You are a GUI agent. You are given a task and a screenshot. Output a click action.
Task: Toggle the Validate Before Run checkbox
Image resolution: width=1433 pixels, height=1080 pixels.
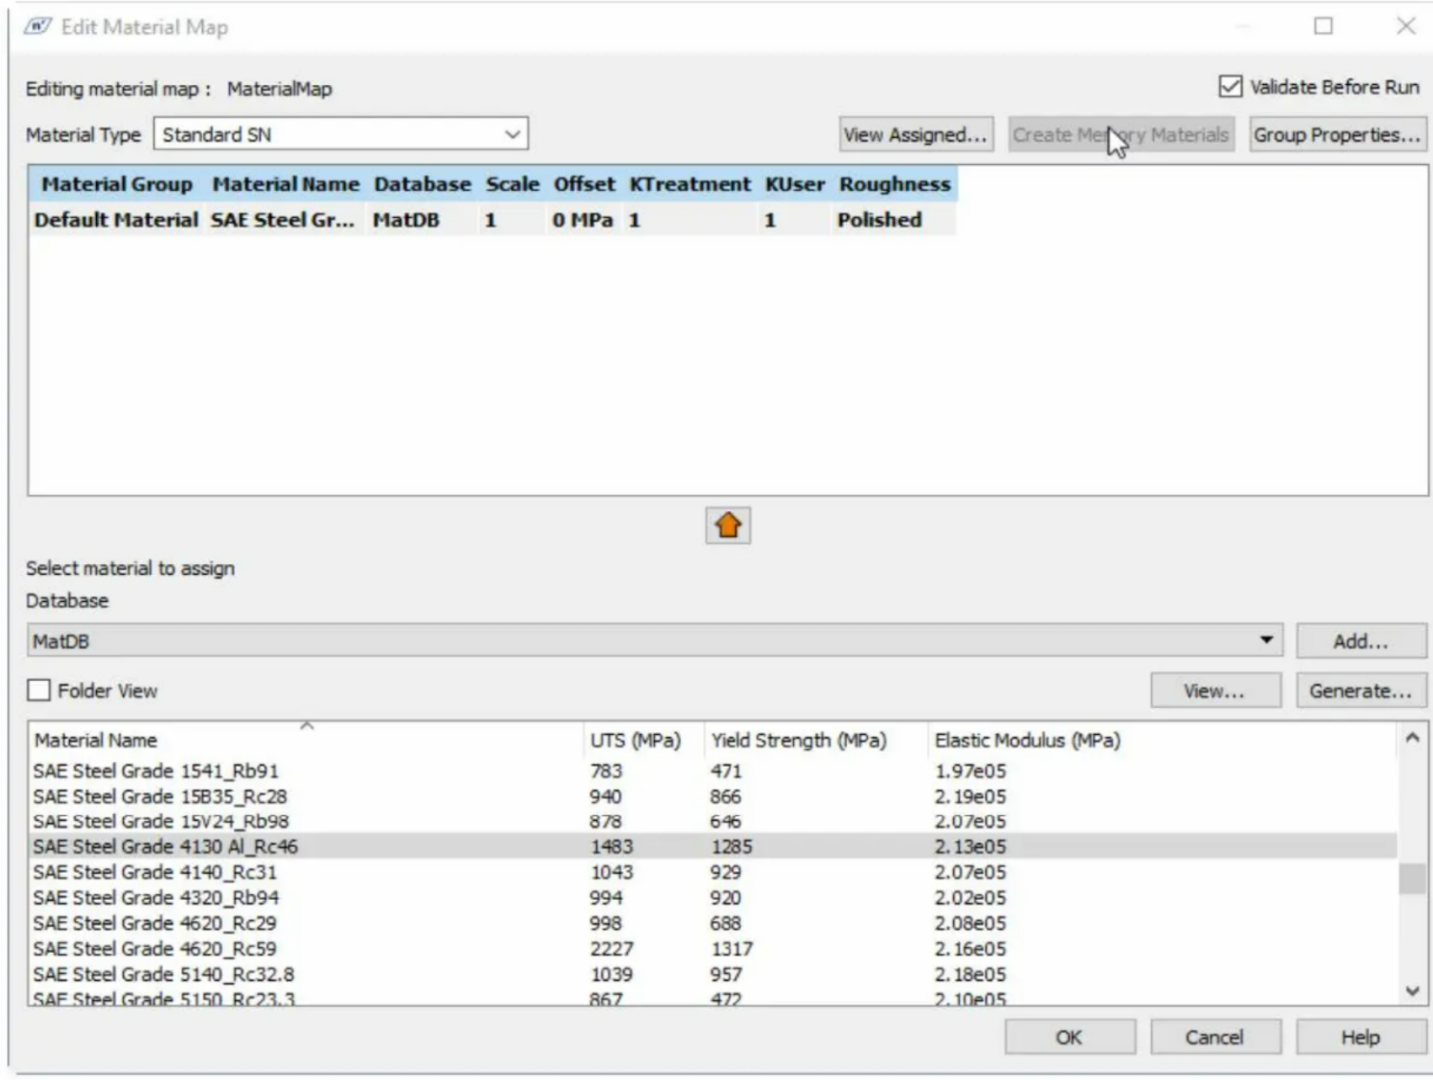pyautogui.click(x=1231, y=87)
